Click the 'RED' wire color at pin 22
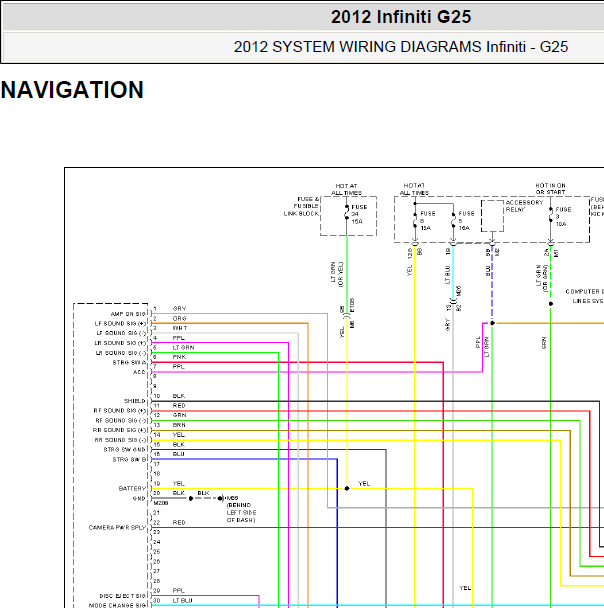604x608 pixels. (x=179, y=523)
